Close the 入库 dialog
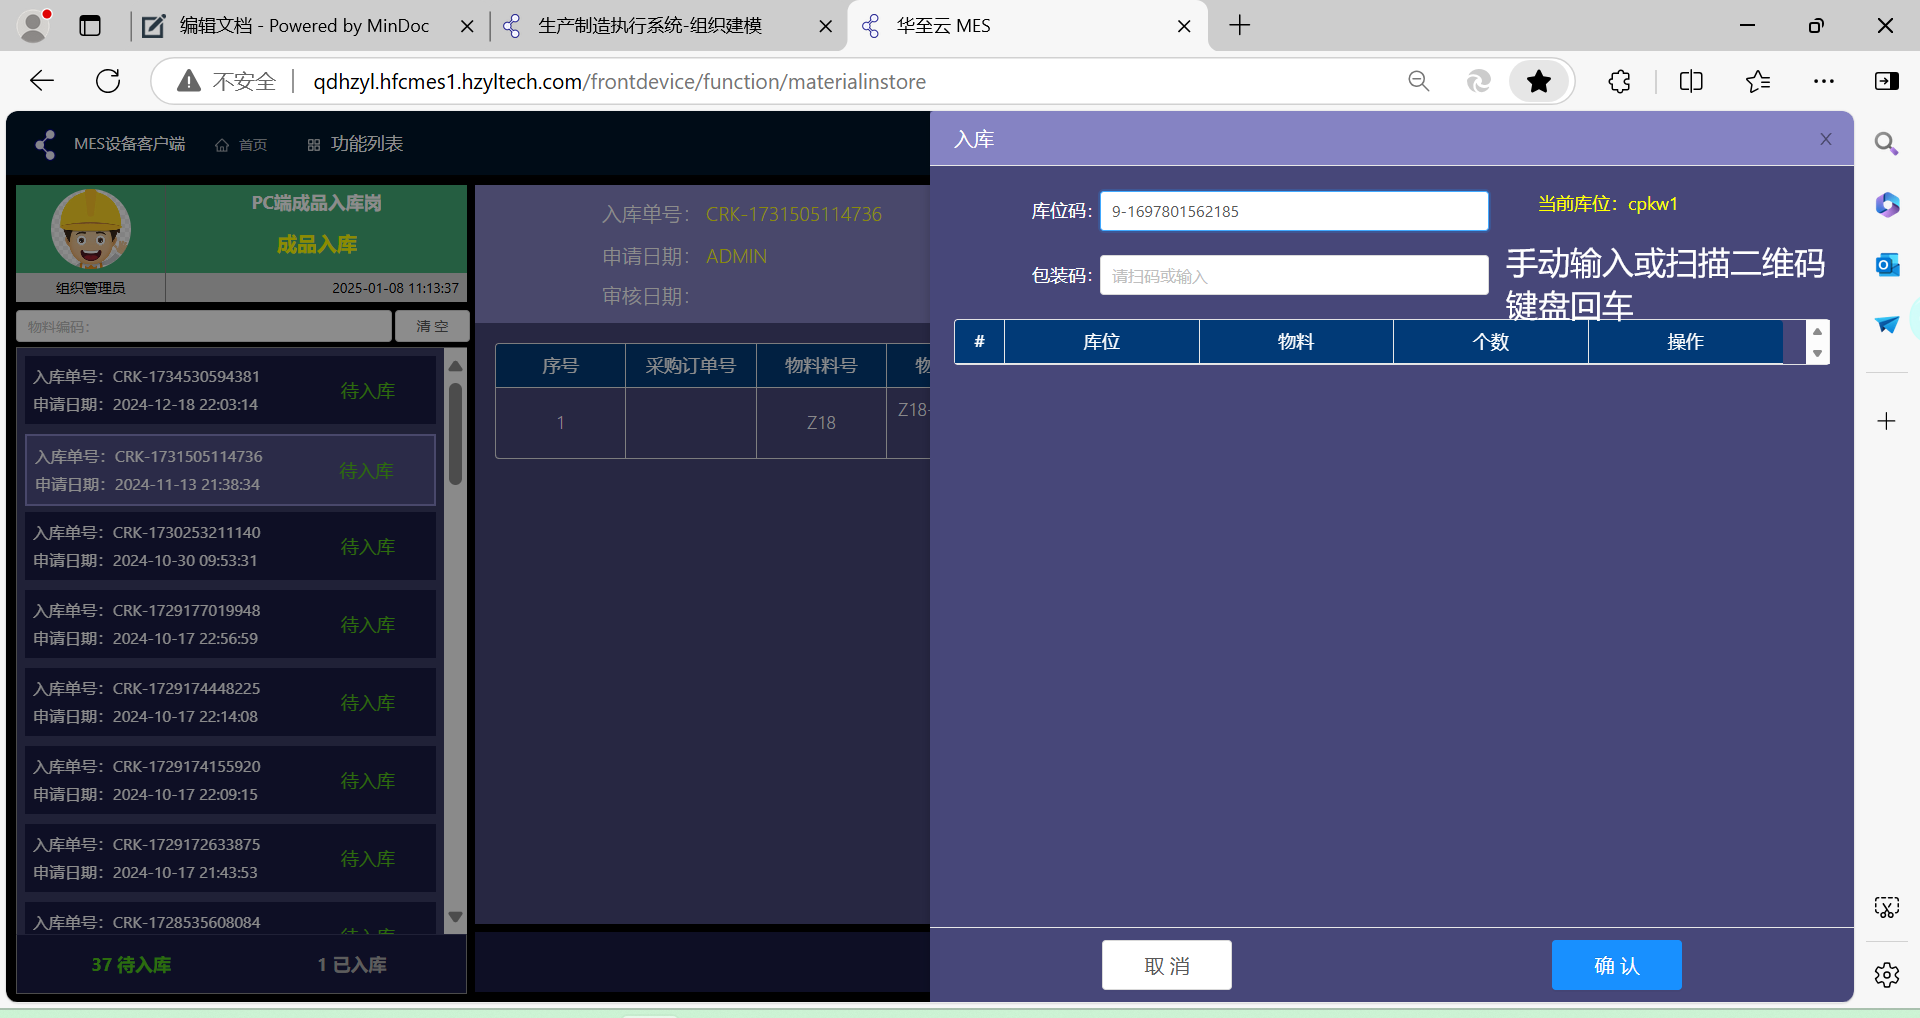The height and width of the screenshot is (1018, 1920). [x=1826, y=139]
